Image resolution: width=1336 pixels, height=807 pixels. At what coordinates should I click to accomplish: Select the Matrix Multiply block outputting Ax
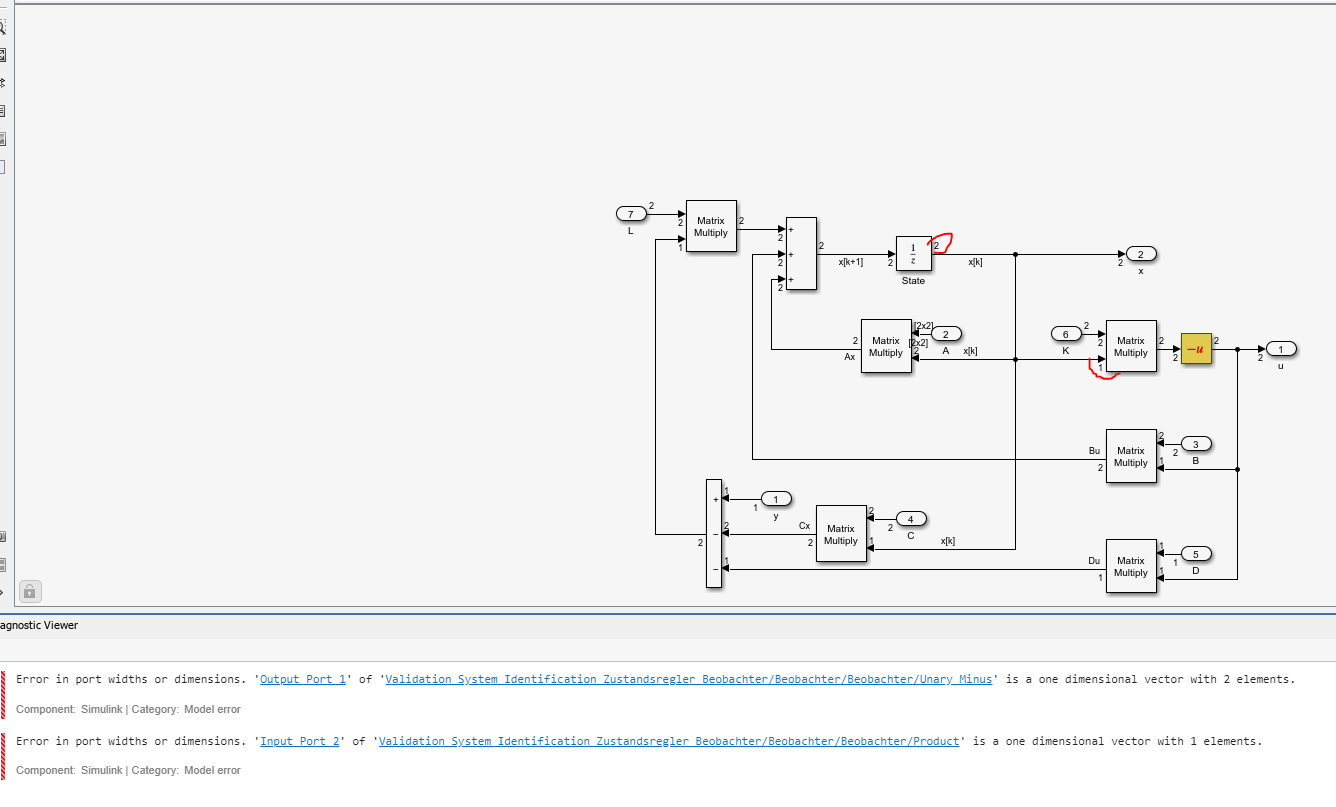coord(886,347)
